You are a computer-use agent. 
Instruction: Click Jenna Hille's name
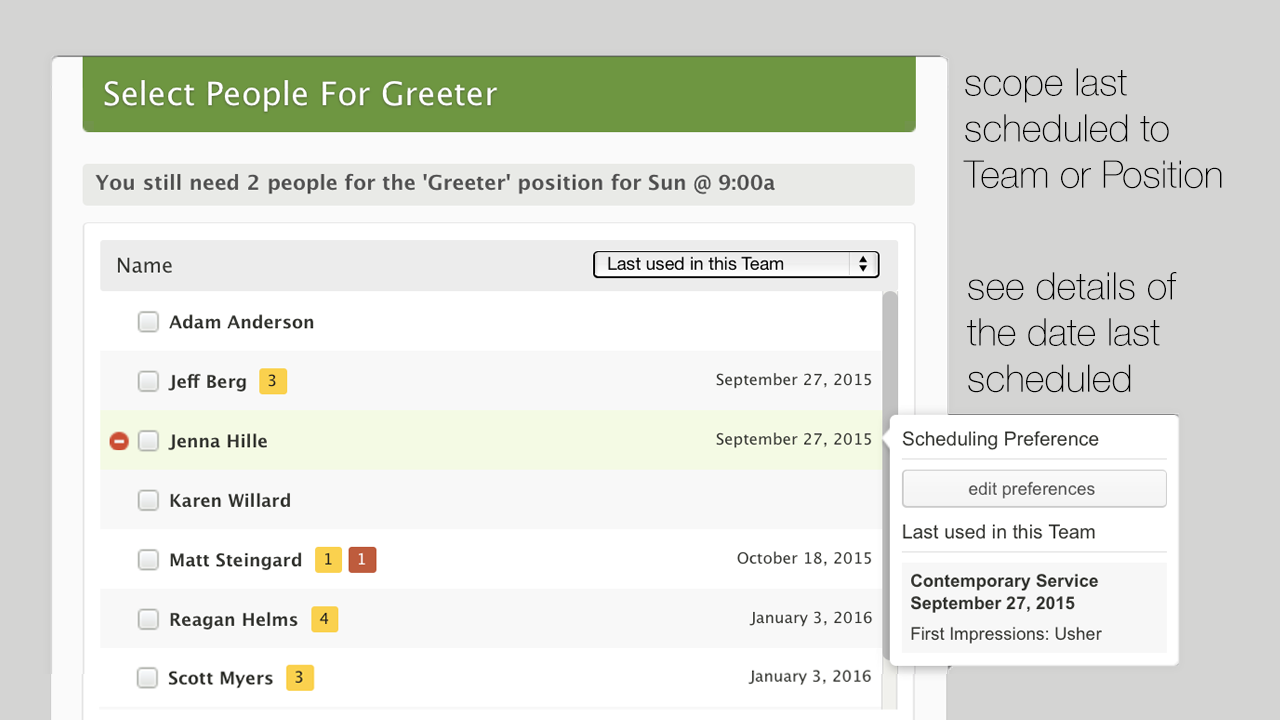[x=218, y=440]
